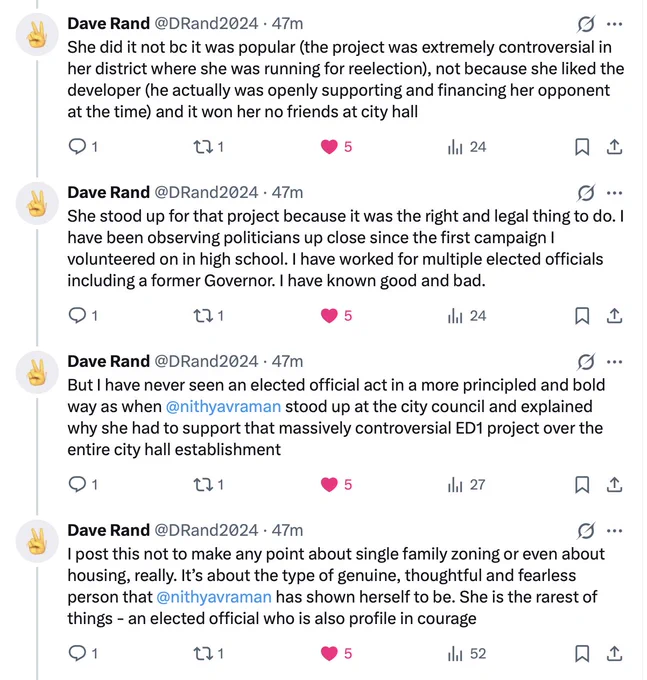Open Dave Rand name on the first tweet
The width and height of the screenshot is (647, 680).
tap(108, 23)
